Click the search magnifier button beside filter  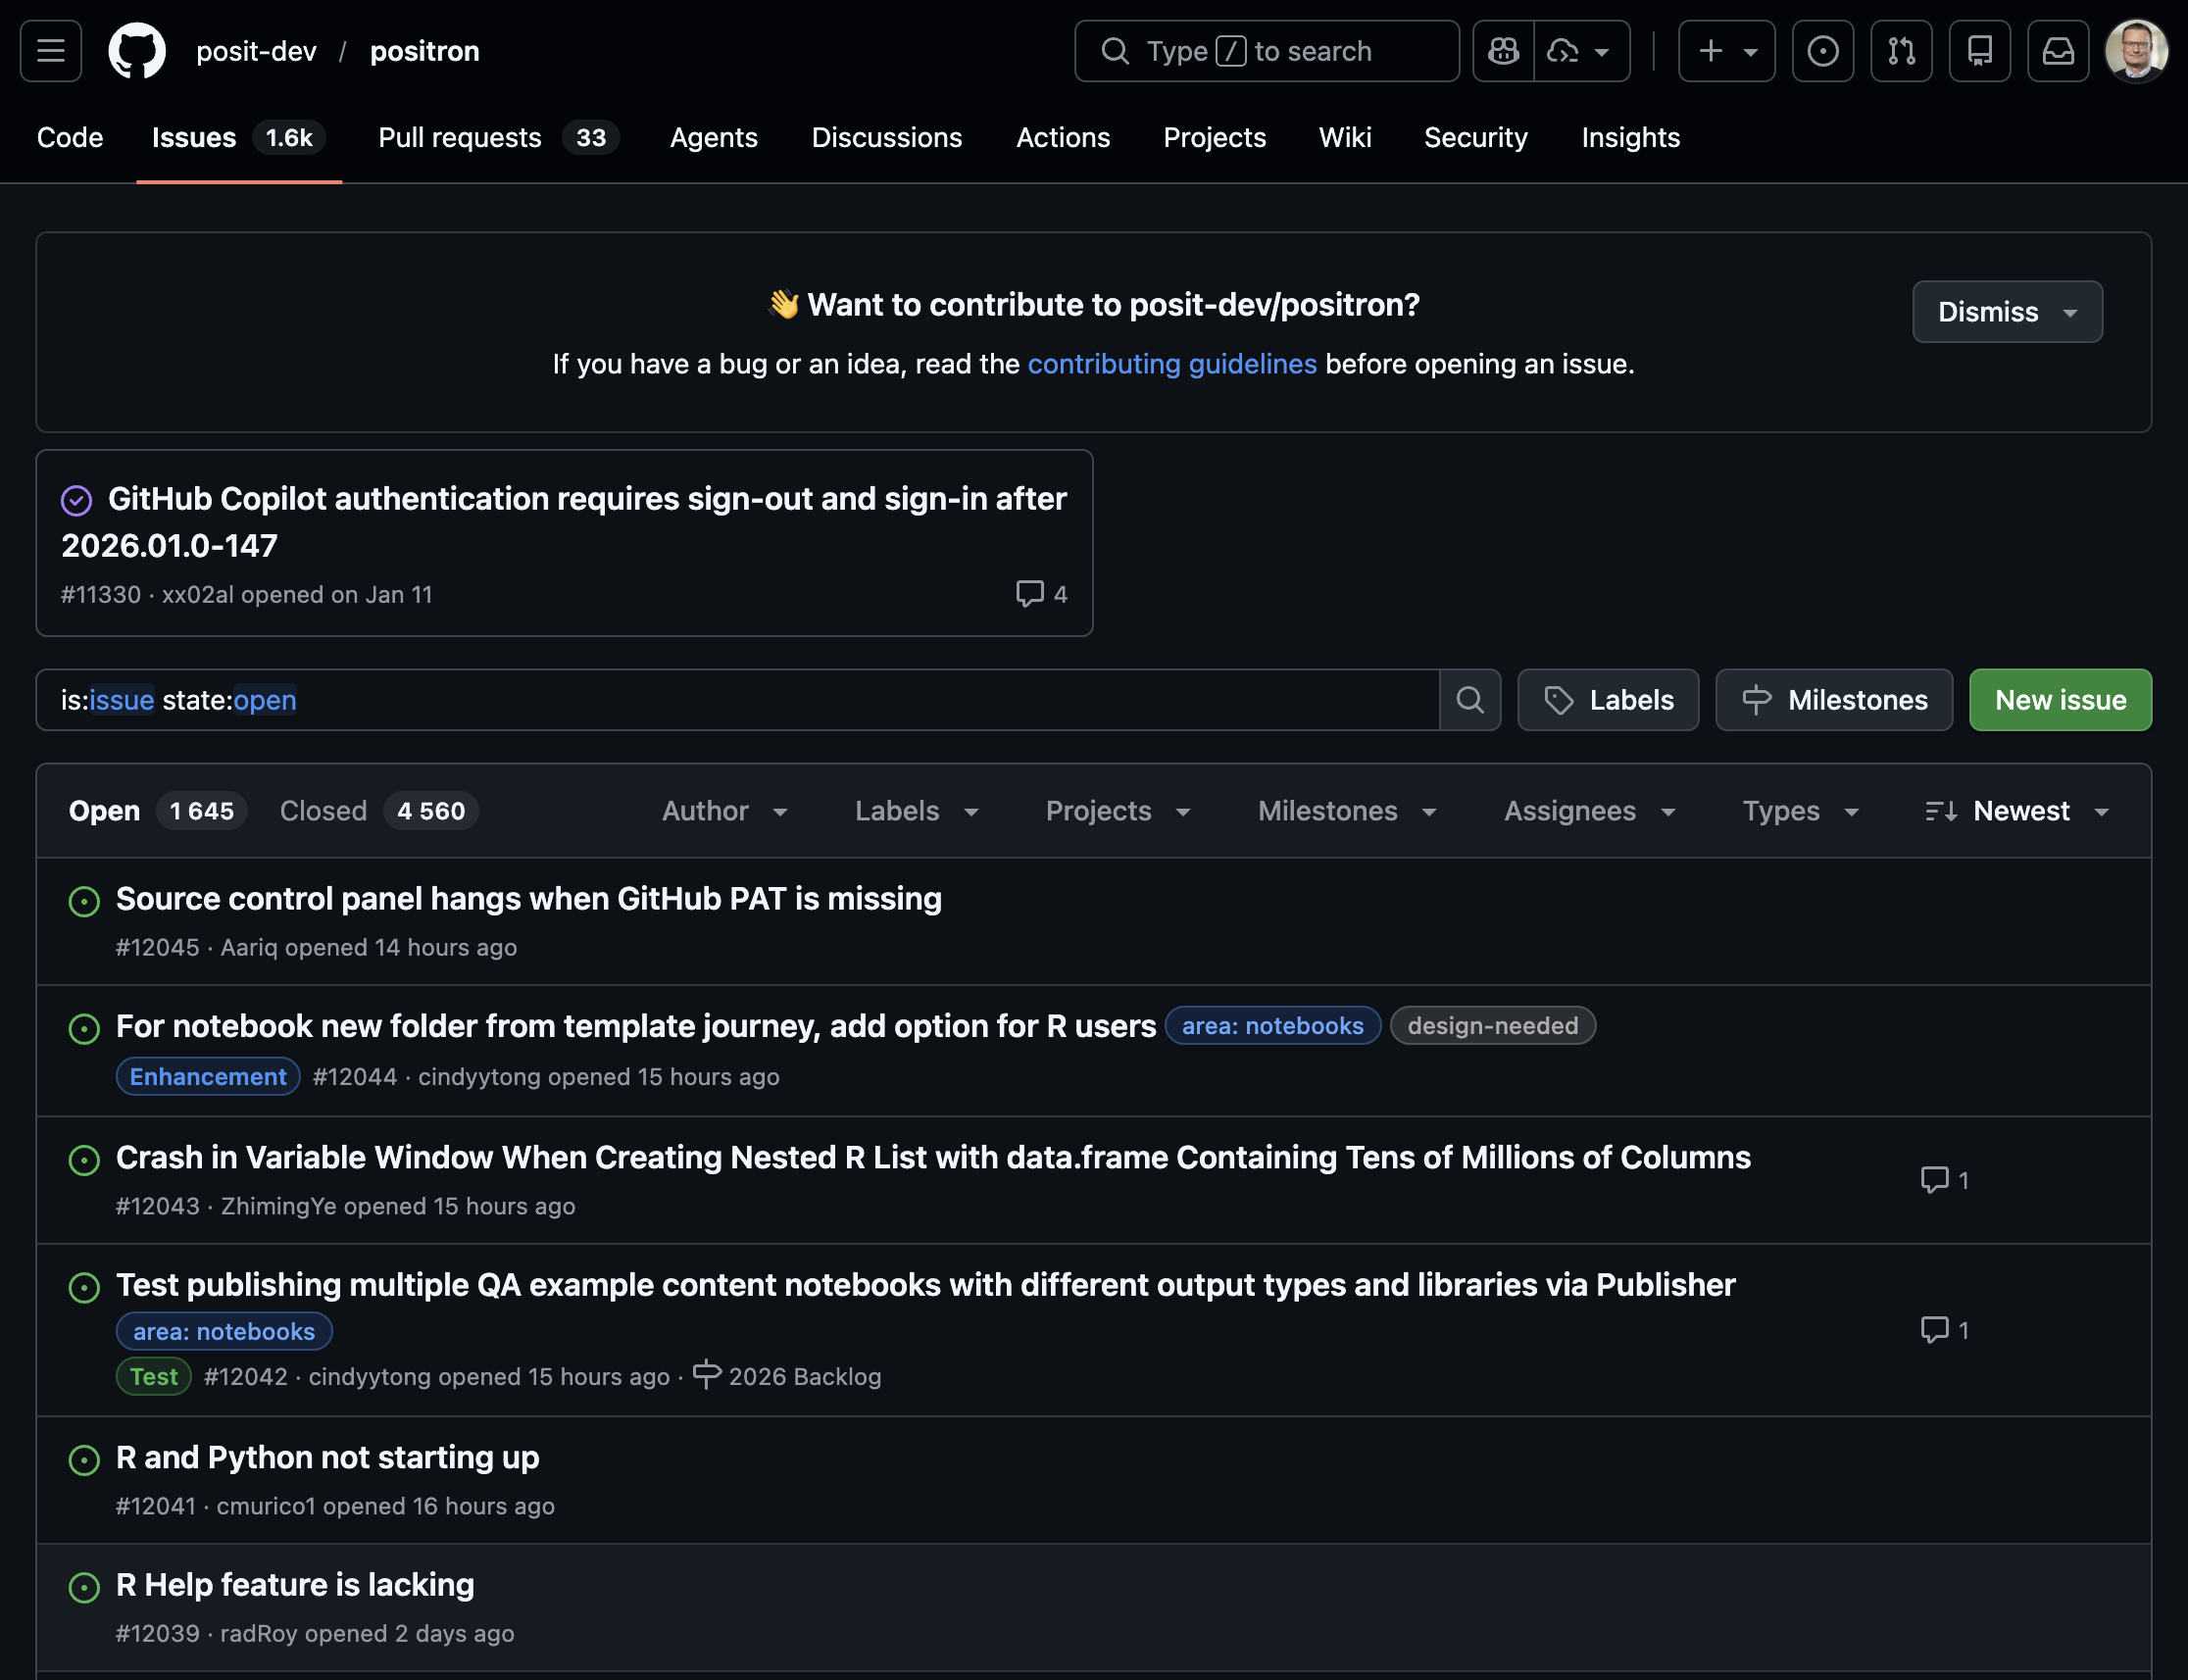point(1469,700)
